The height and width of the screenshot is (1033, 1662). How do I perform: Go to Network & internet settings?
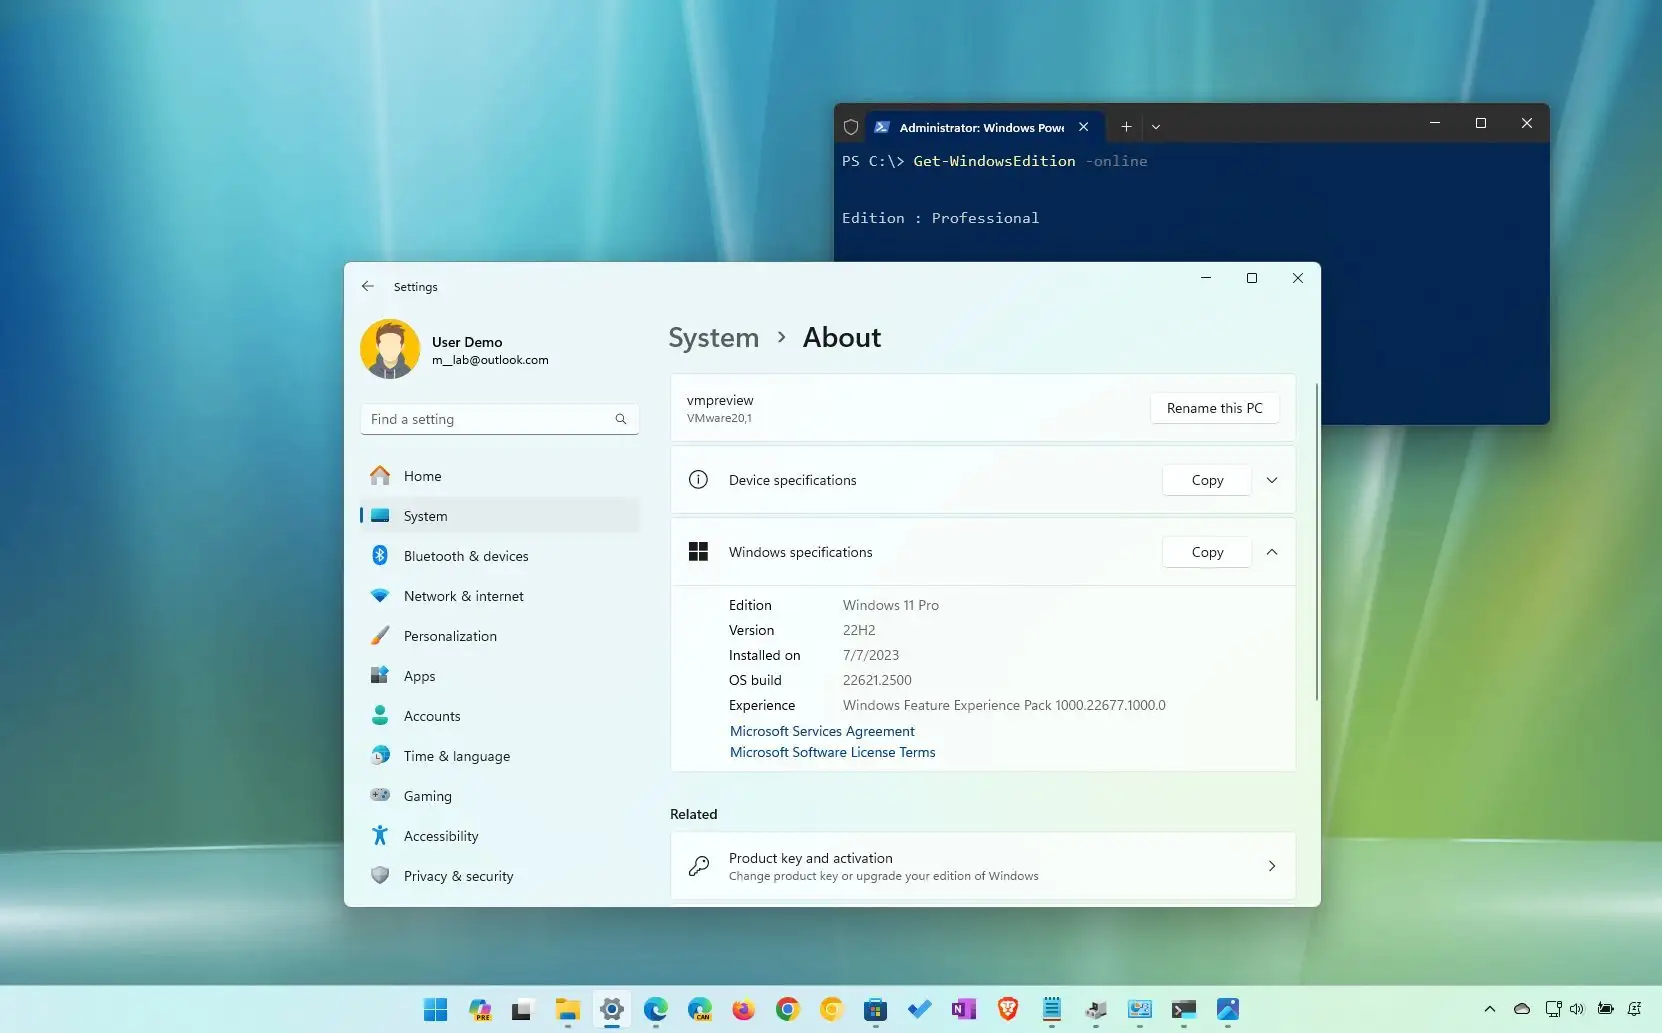pyautogui.click(x=499, y=596)
